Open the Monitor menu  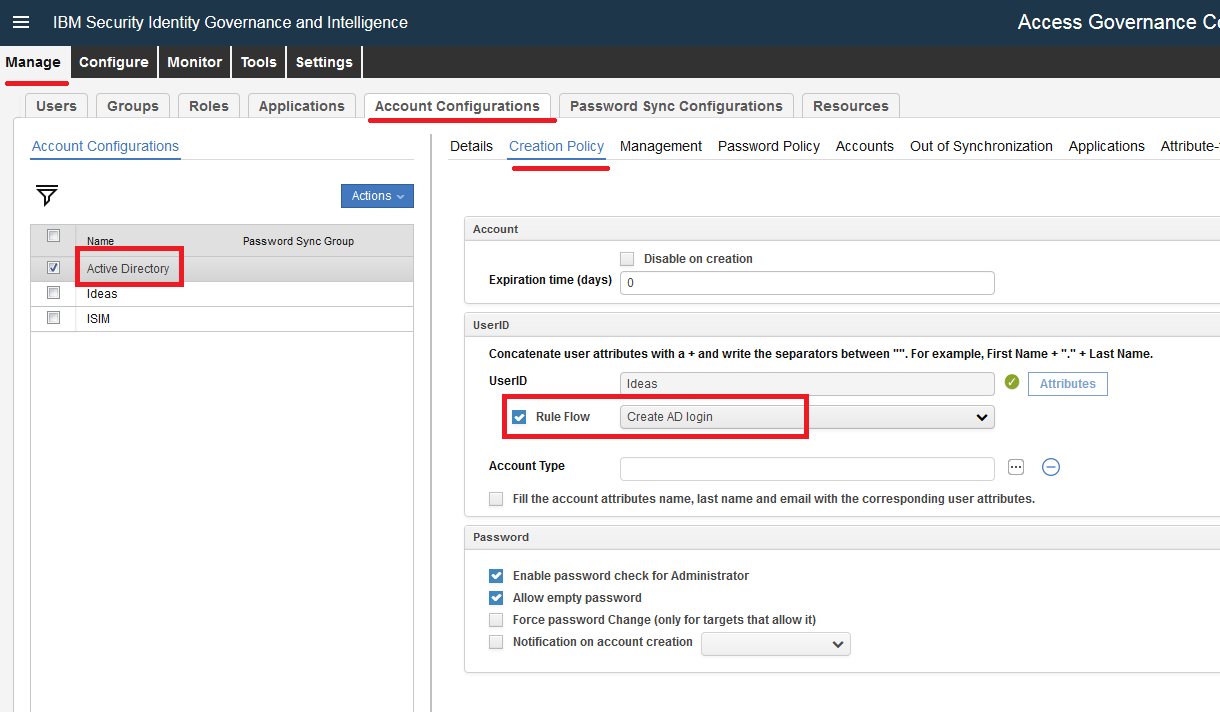click(x=195, y=62)
